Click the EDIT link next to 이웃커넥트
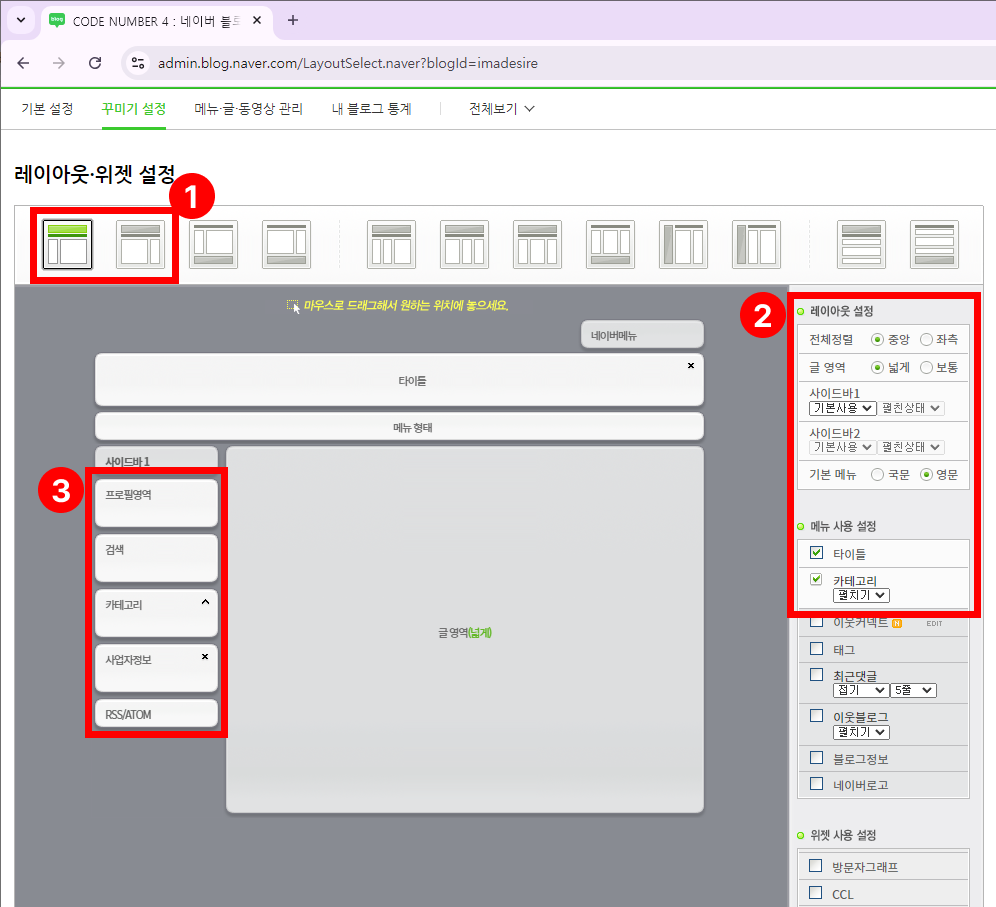 click(x=934, y=623)
